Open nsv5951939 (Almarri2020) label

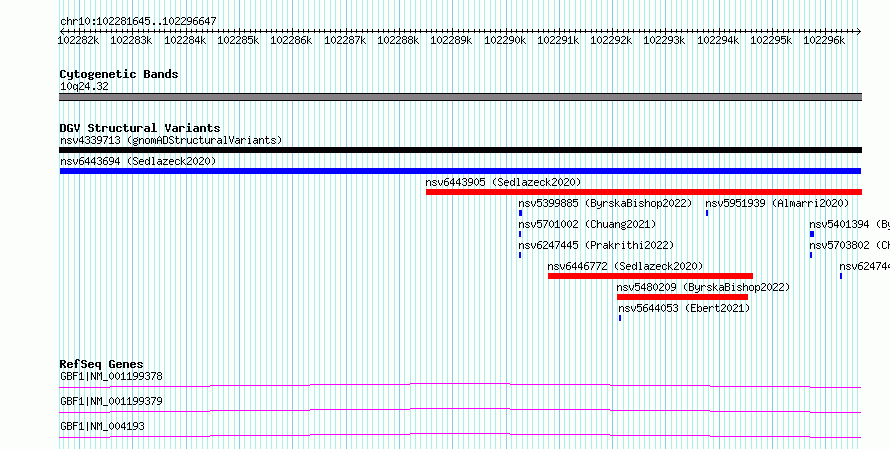[x=777, y=203]
